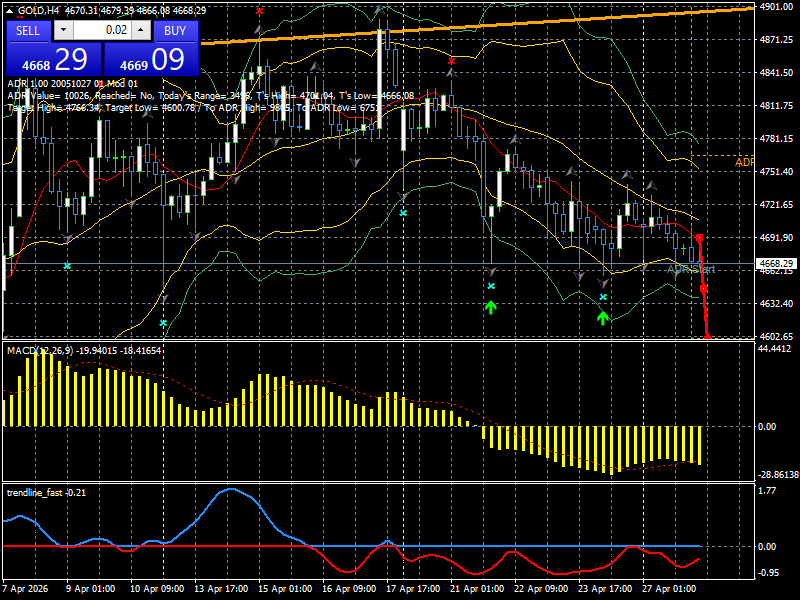The image size is (800, 600).
Task: Focus the 0.02 volume input field
Action: pyautogui.click(x=102, y=30)
